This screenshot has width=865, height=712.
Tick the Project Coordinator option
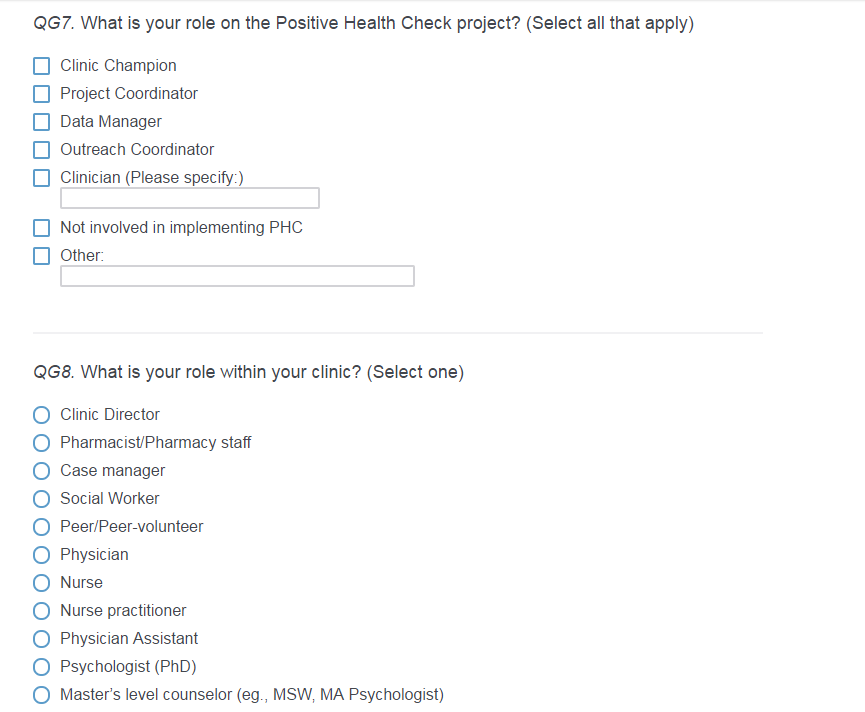[x=42, y=94]
